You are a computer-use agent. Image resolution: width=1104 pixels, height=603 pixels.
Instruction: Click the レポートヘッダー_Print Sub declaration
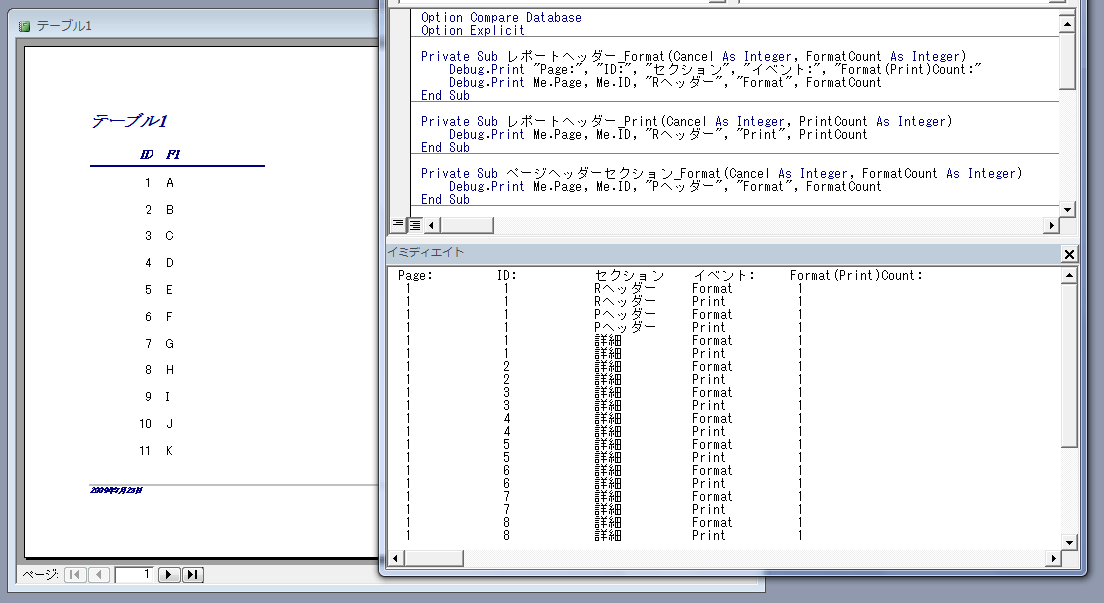[x=686, y=121]
